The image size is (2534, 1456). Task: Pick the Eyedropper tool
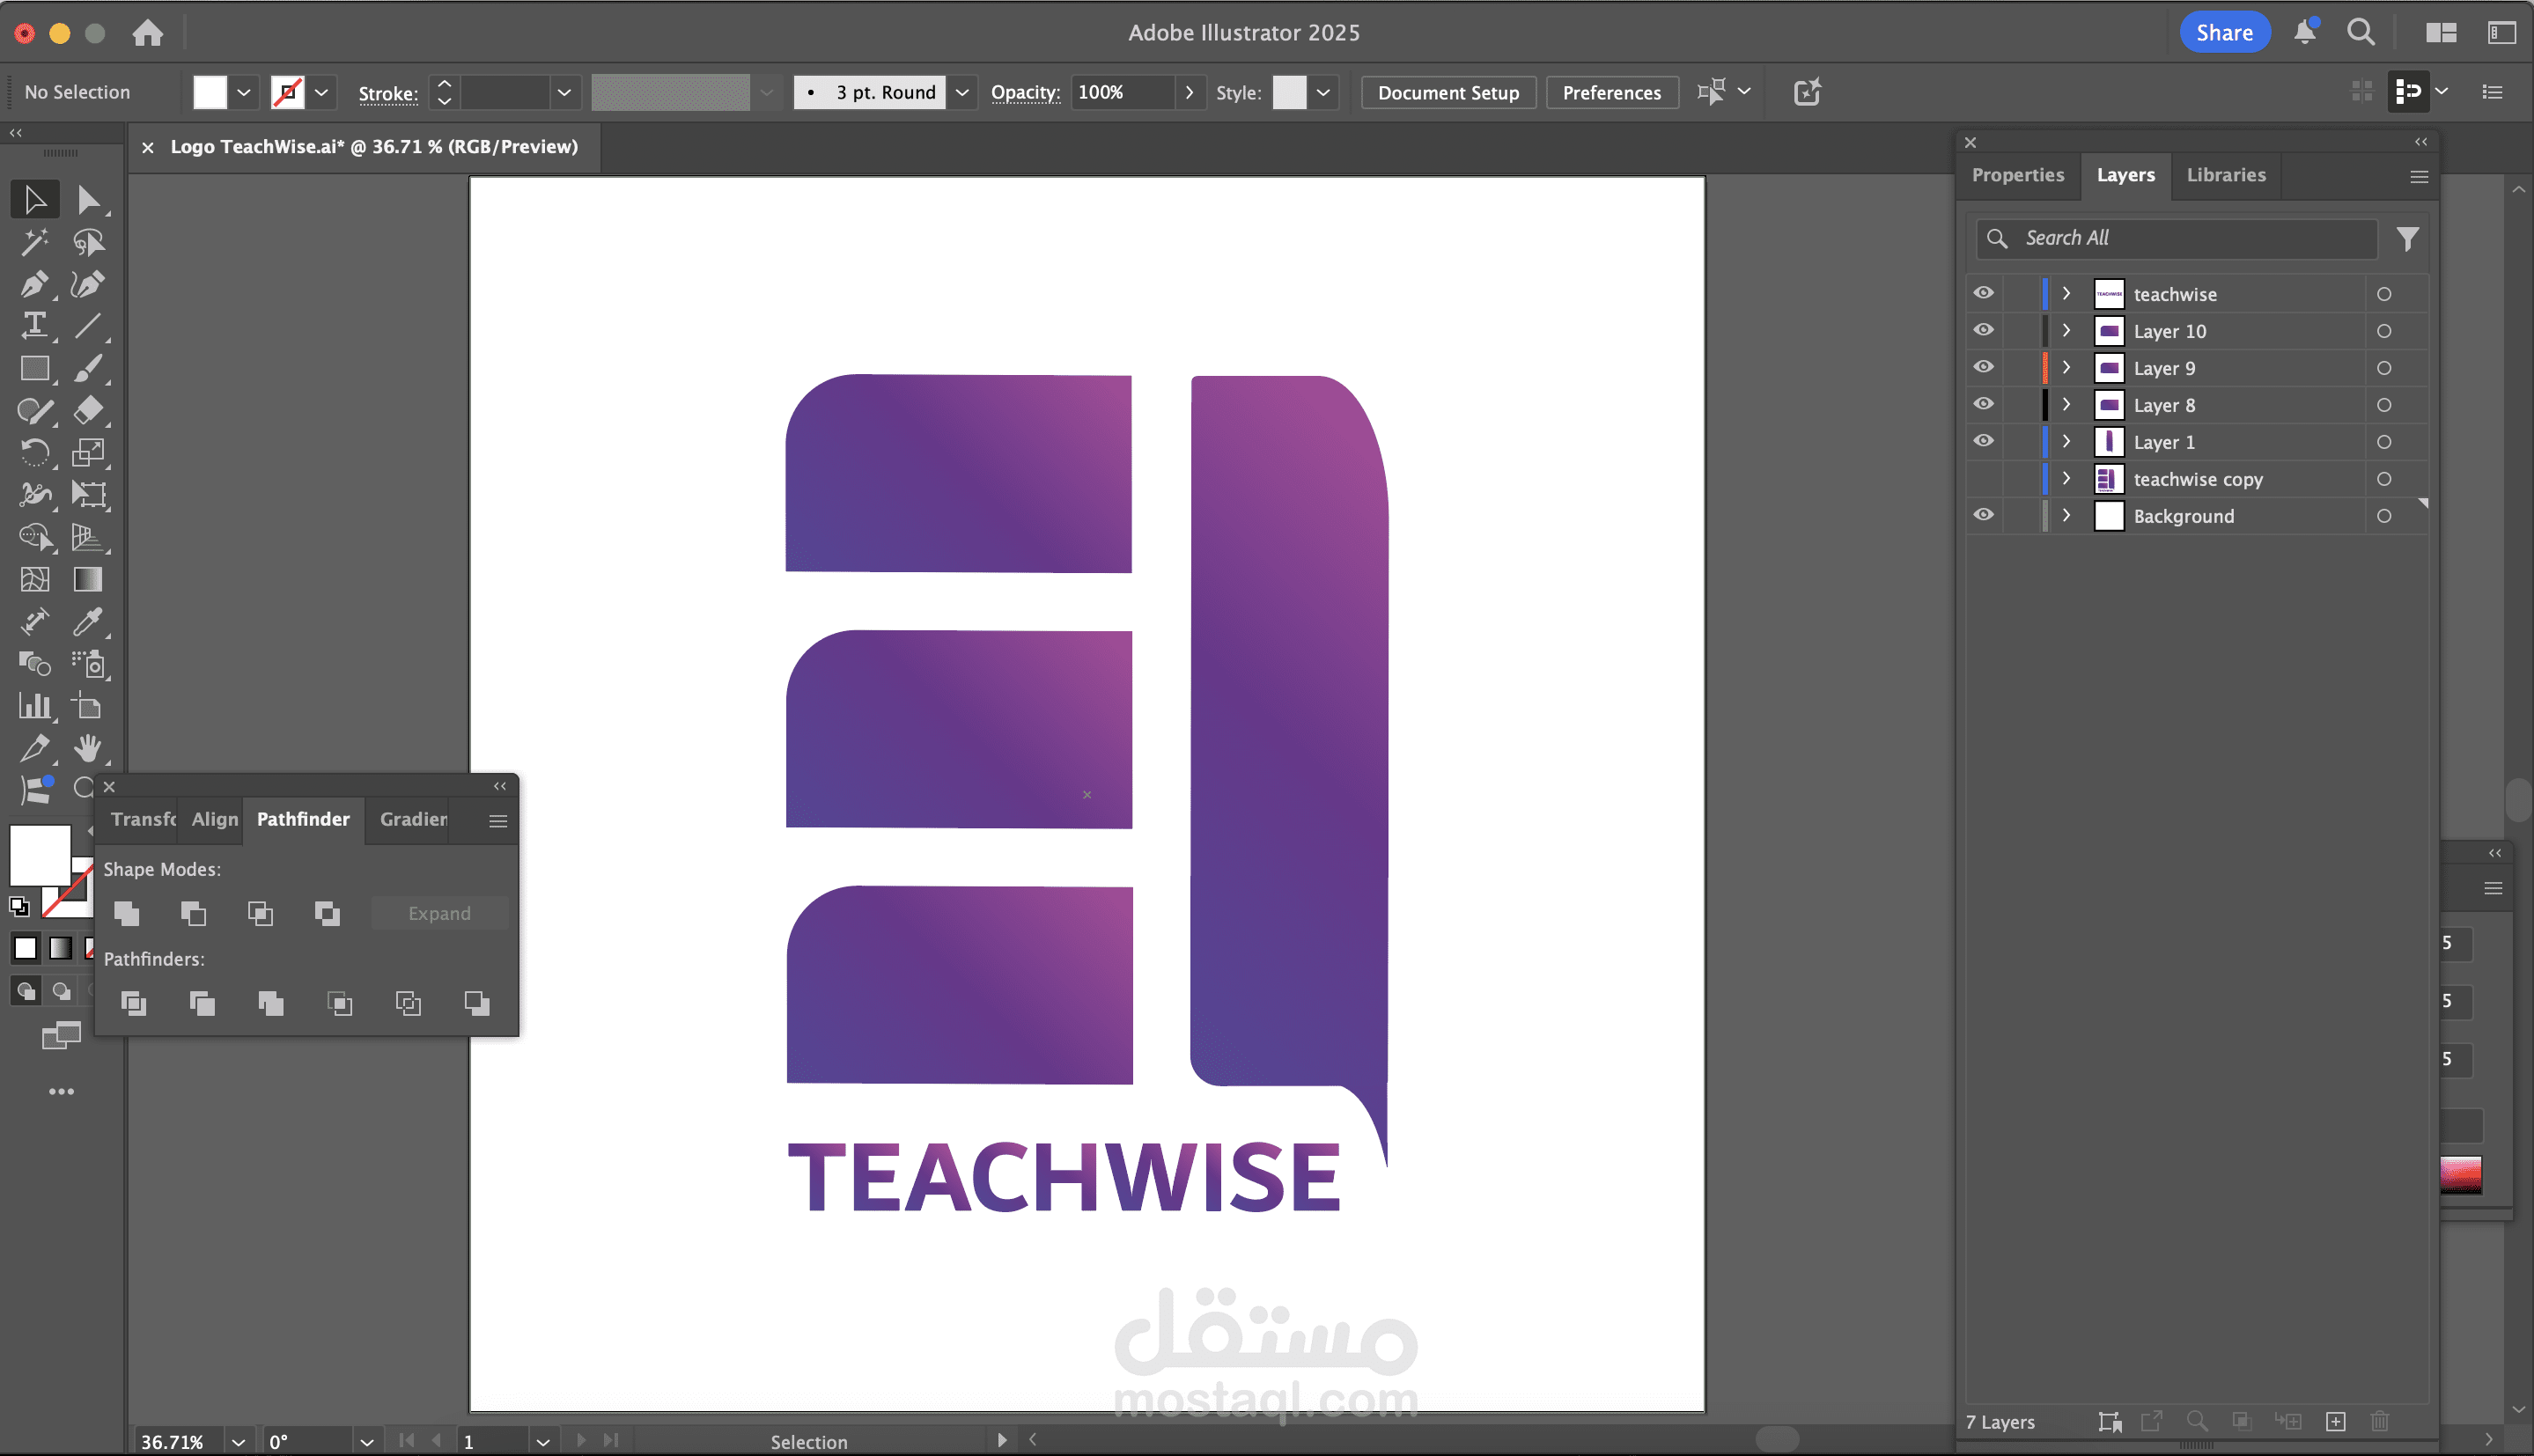click(x=87, y=622)
